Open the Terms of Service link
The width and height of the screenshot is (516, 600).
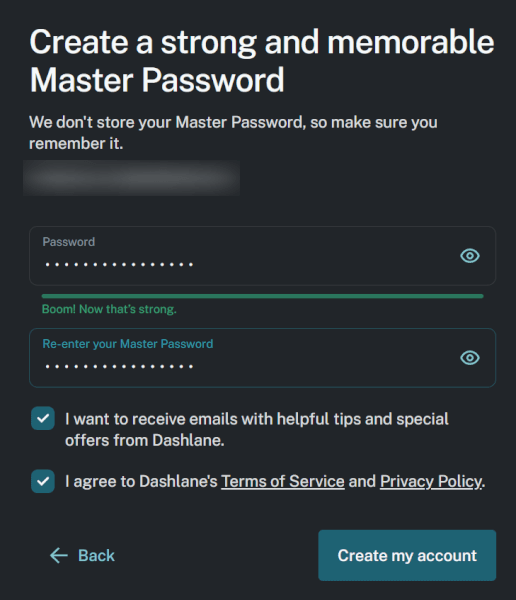pos(283,481)
